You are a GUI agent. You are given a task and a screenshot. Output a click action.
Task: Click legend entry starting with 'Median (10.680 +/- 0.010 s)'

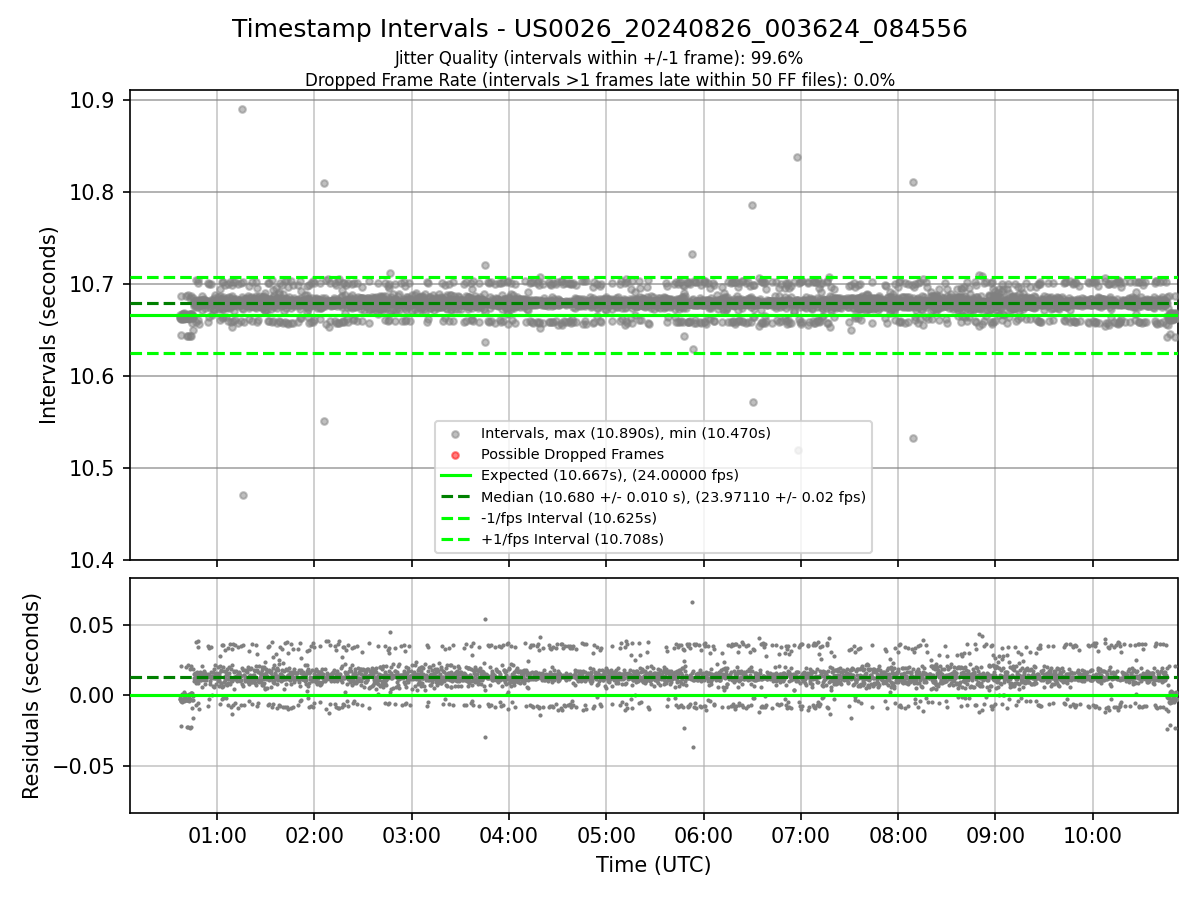coord(673,496)
